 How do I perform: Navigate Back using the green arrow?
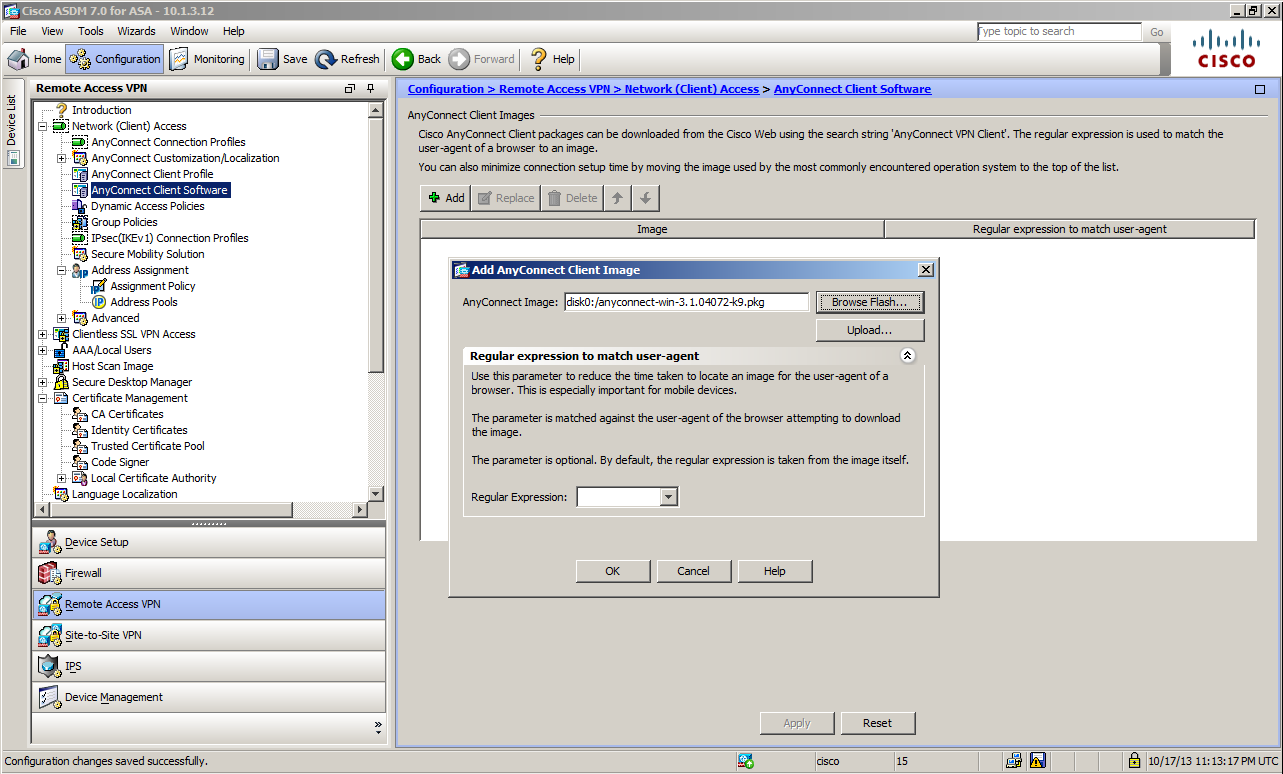pos(417,59)
